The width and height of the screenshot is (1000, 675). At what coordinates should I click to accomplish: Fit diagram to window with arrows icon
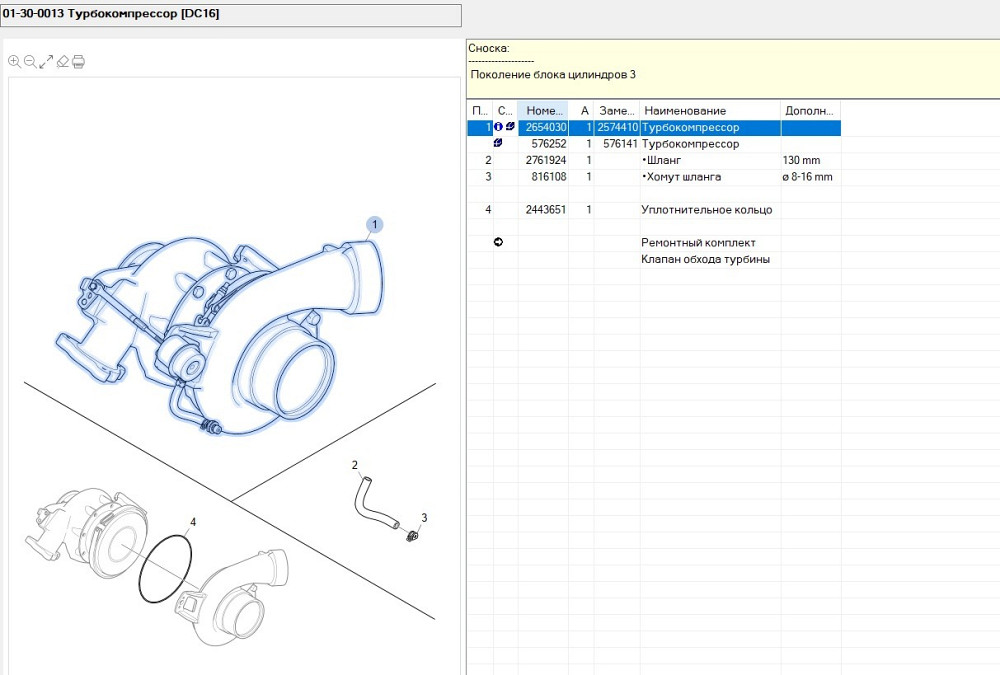pos(46,61)
